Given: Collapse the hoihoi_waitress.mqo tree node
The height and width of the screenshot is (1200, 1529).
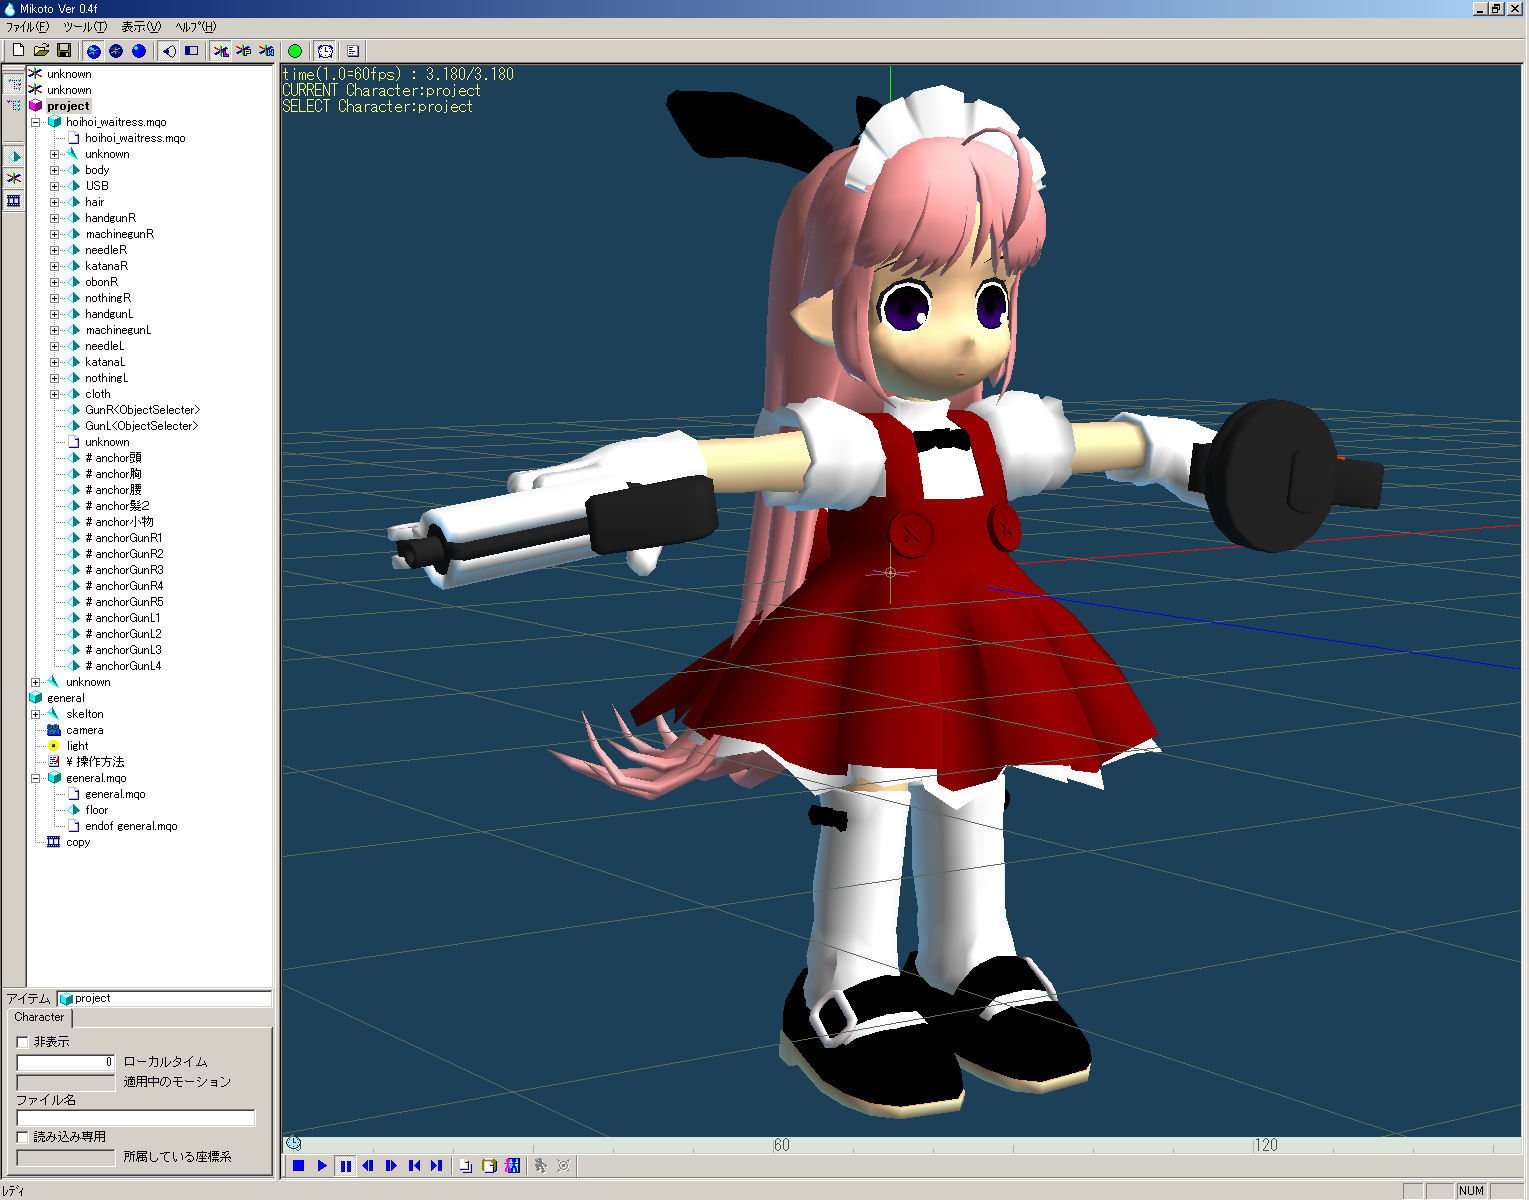Looking at the screenshot, I should 36,122.
